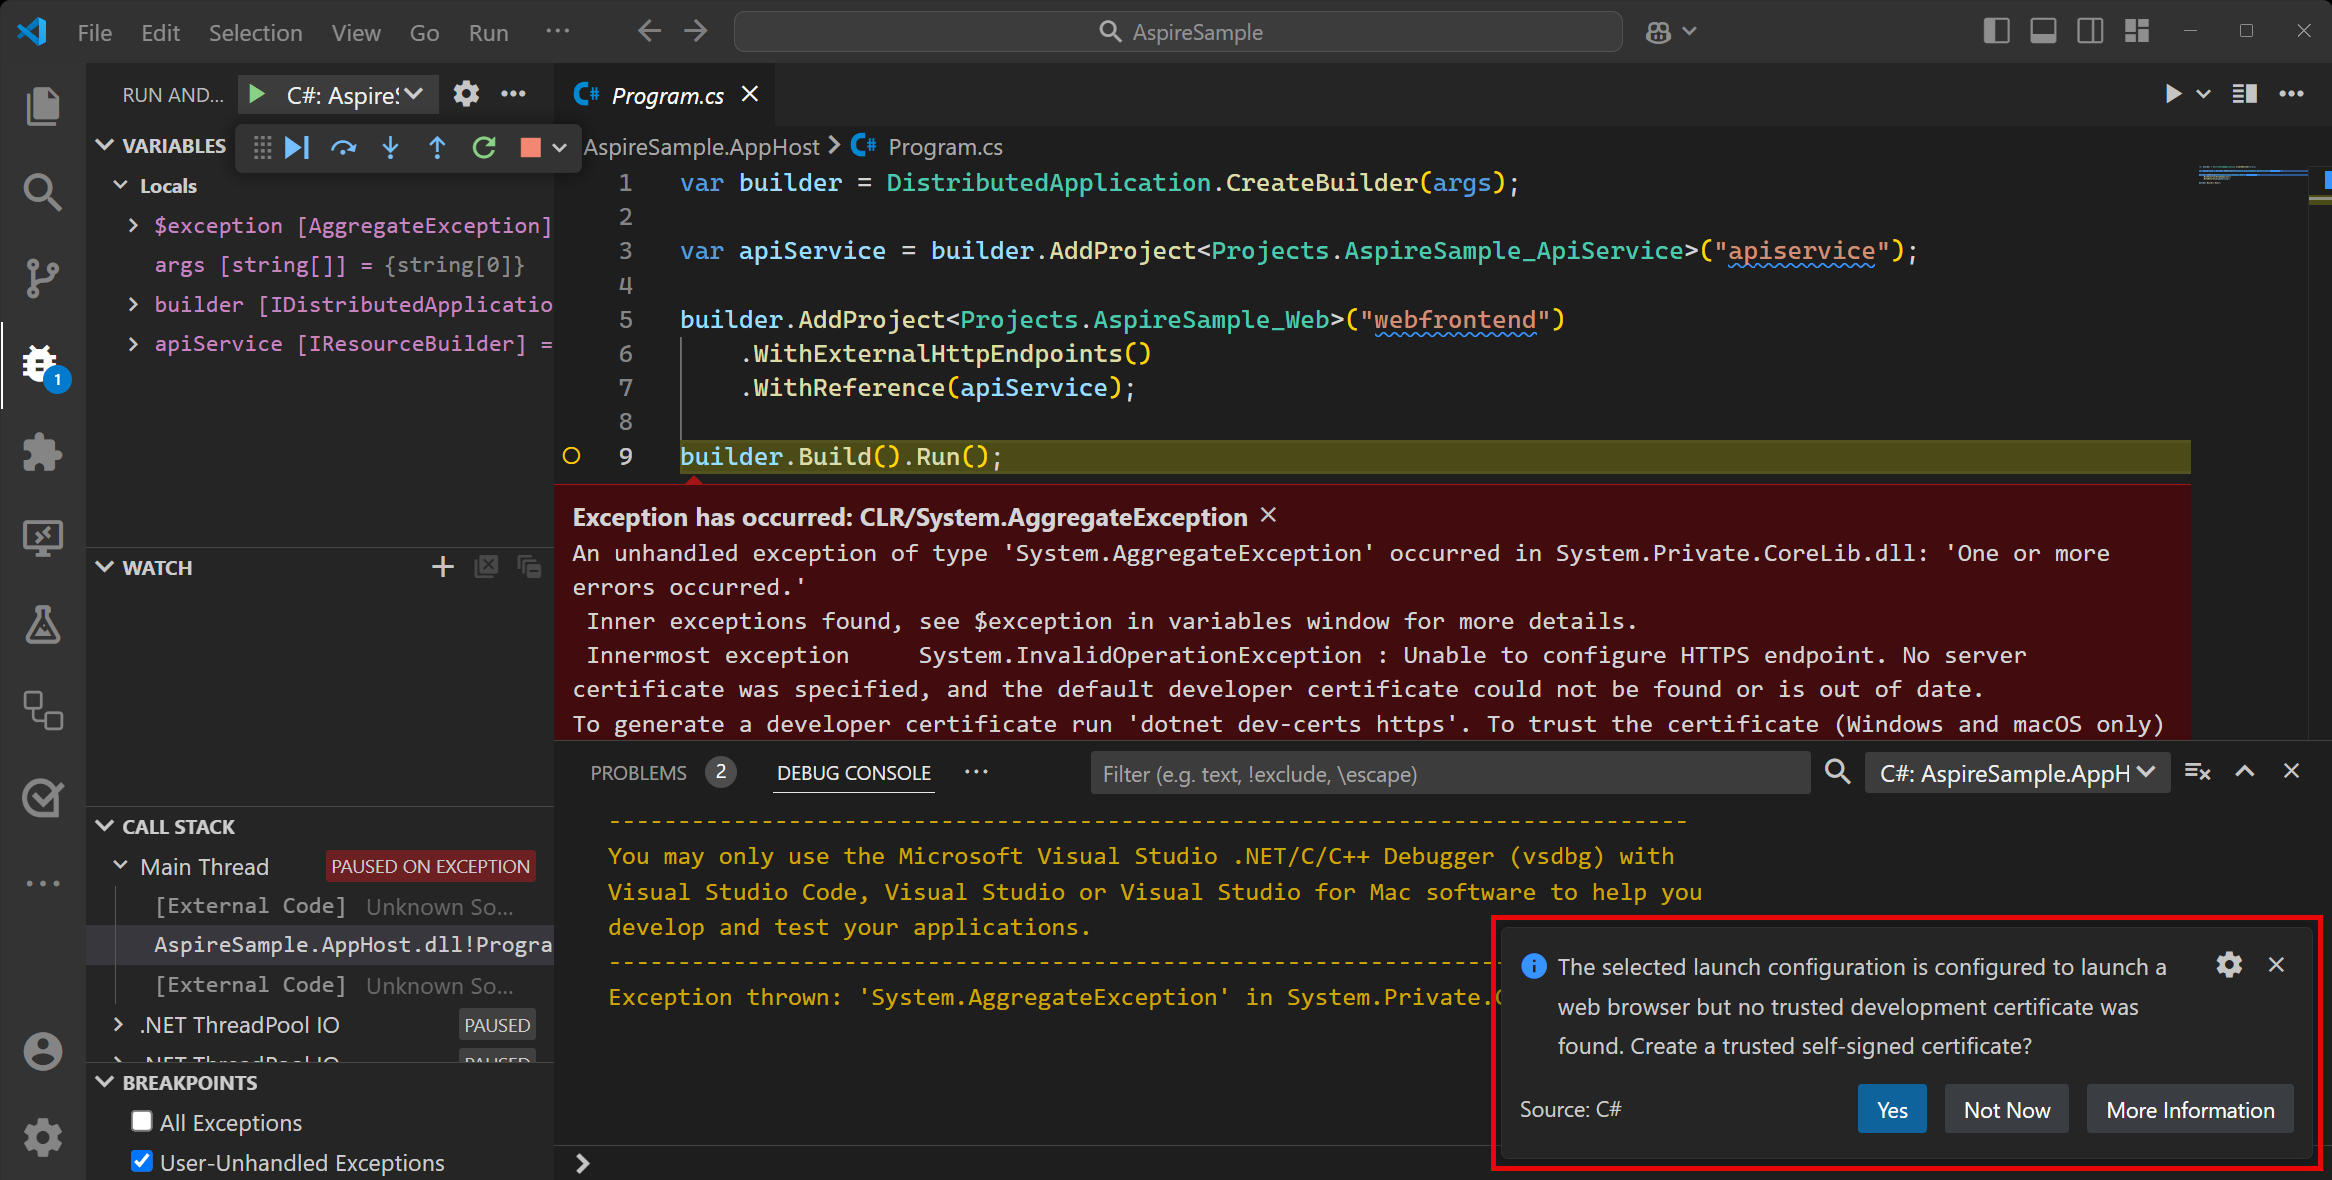Click the Step Over debug button
This screenshot has width=2332, height=1180.
[x=343, y=148]
